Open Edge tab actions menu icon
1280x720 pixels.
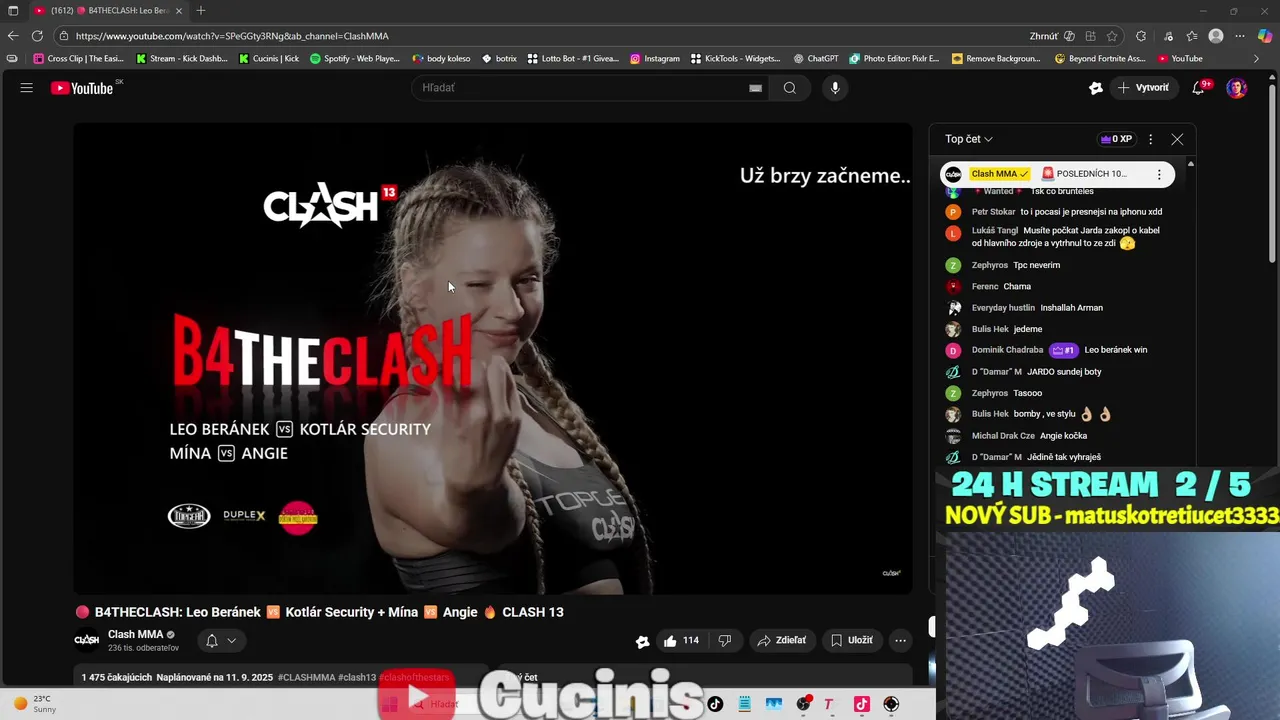tap(12, 10)
